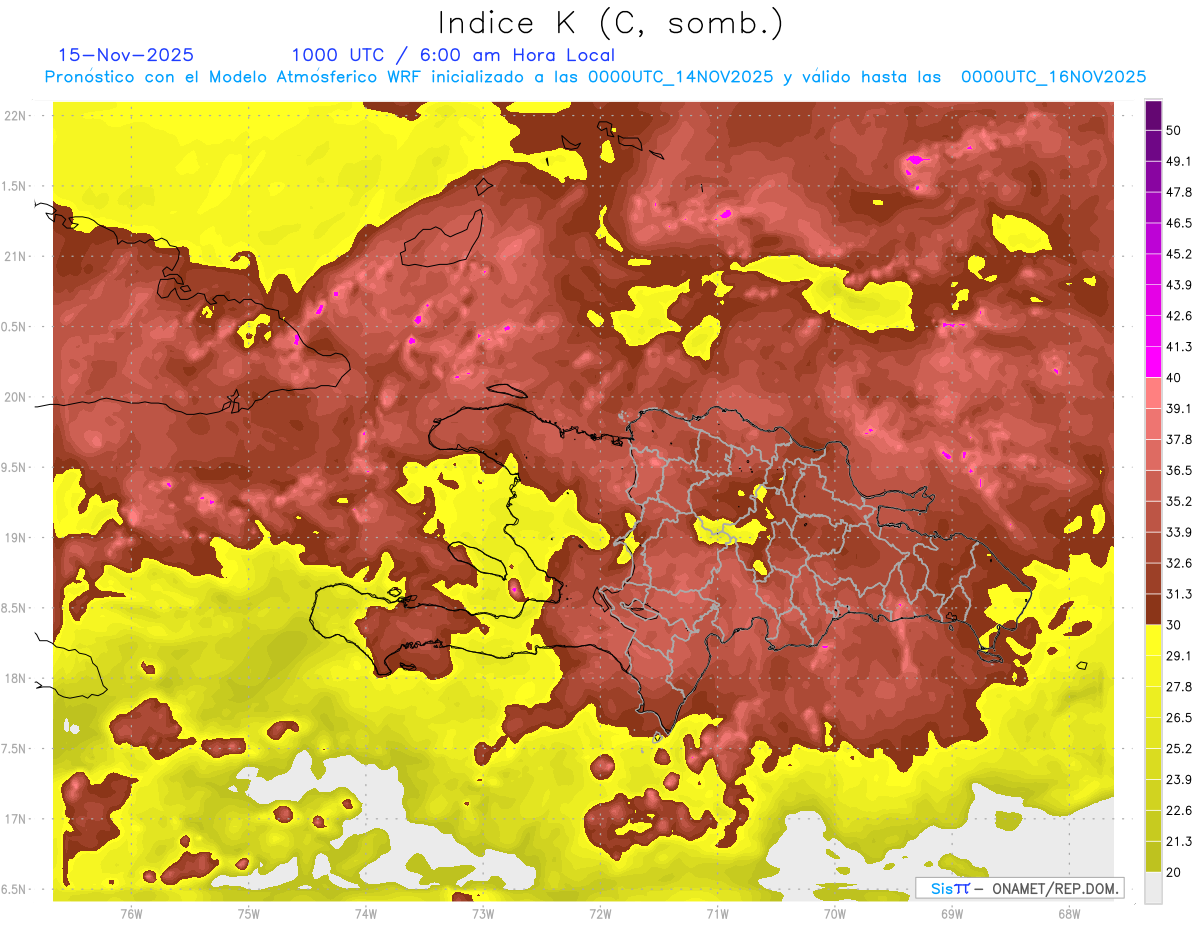Click the colorbar label "20"
Image resolution: width=1200 pixels, height=927 pixels.
tap(1174, 872)
